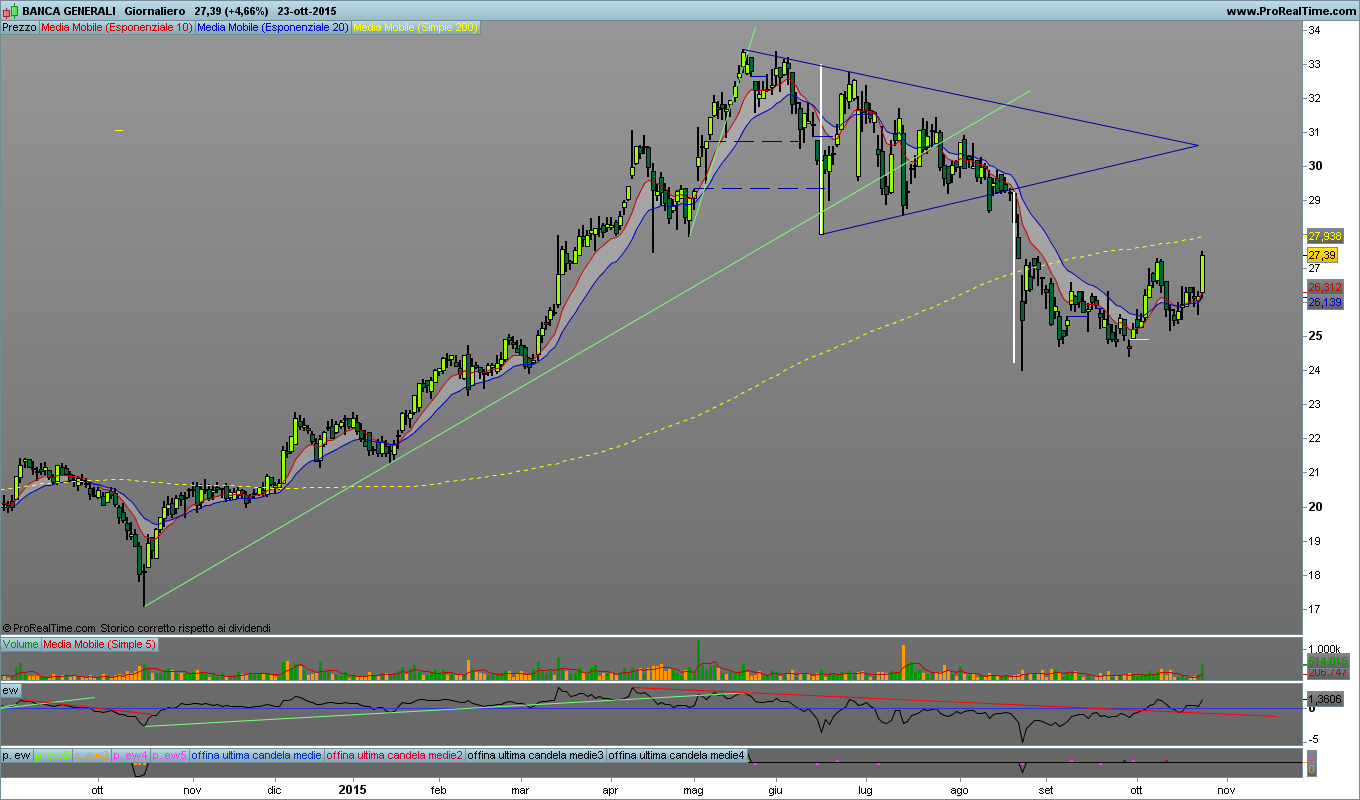Select the p. ew5 label
Screen dimensions: 1360x800
[x=169, y=756]
